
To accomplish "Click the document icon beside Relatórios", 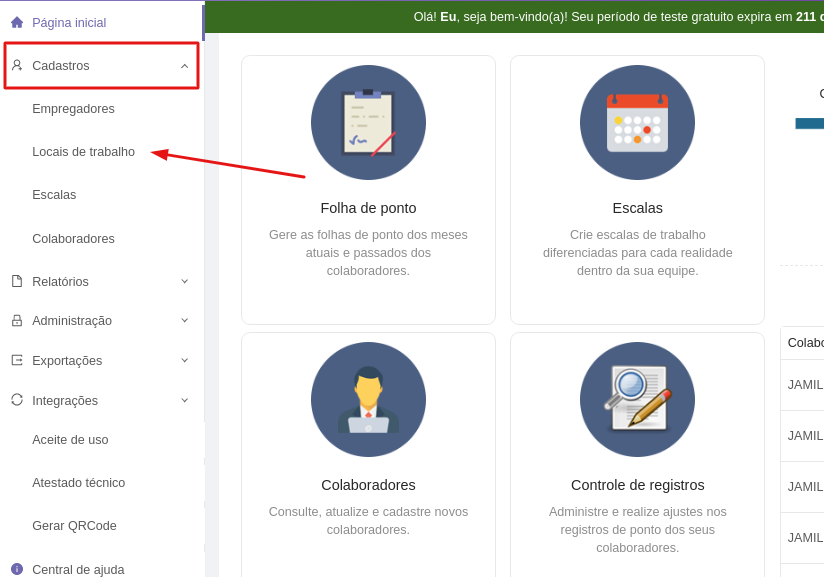I will point(17,281).
